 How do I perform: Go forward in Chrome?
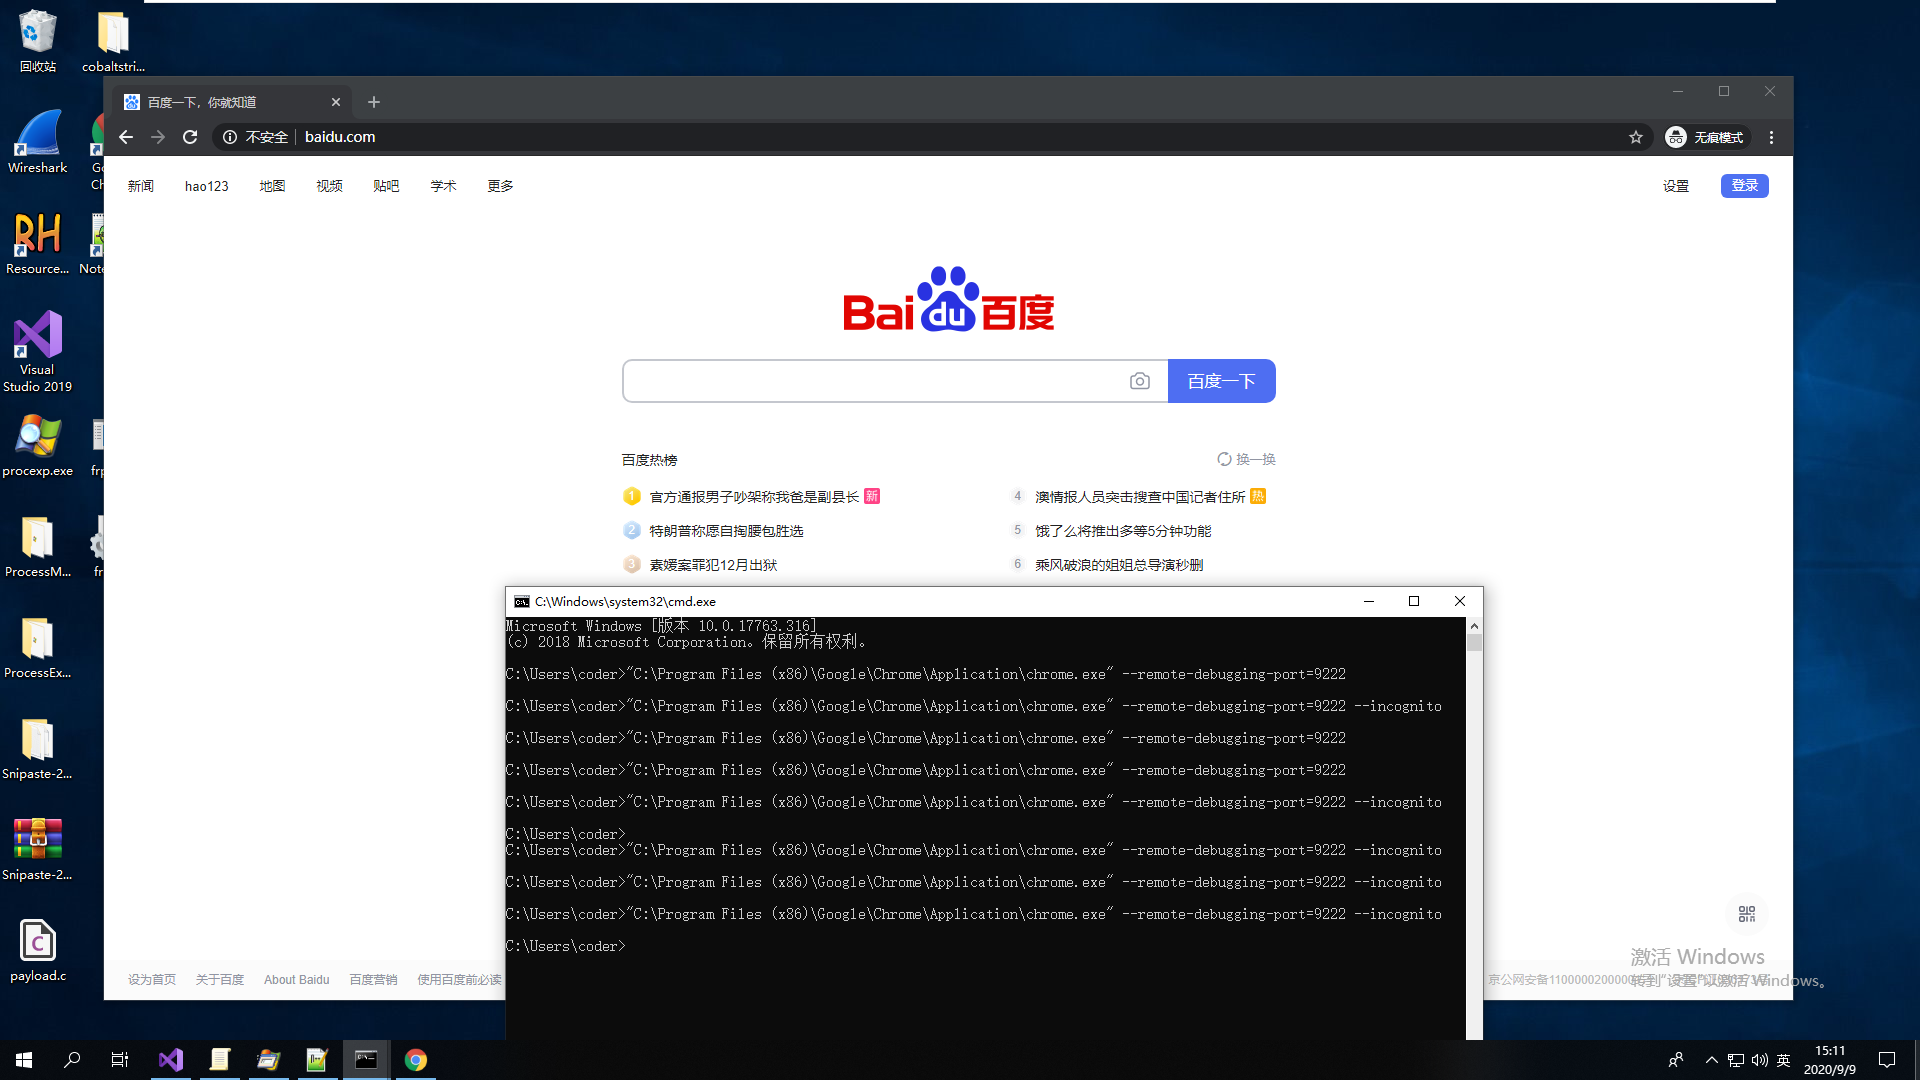click(x=158, y=137)
